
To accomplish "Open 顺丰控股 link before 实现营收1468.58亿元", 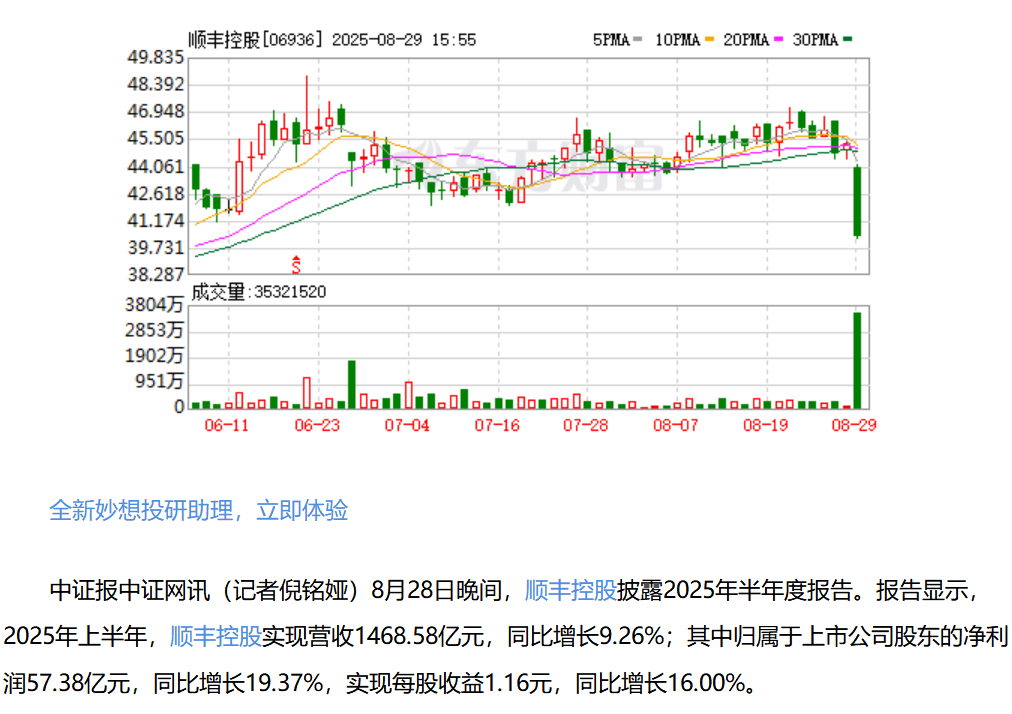I will click(216, 636).
